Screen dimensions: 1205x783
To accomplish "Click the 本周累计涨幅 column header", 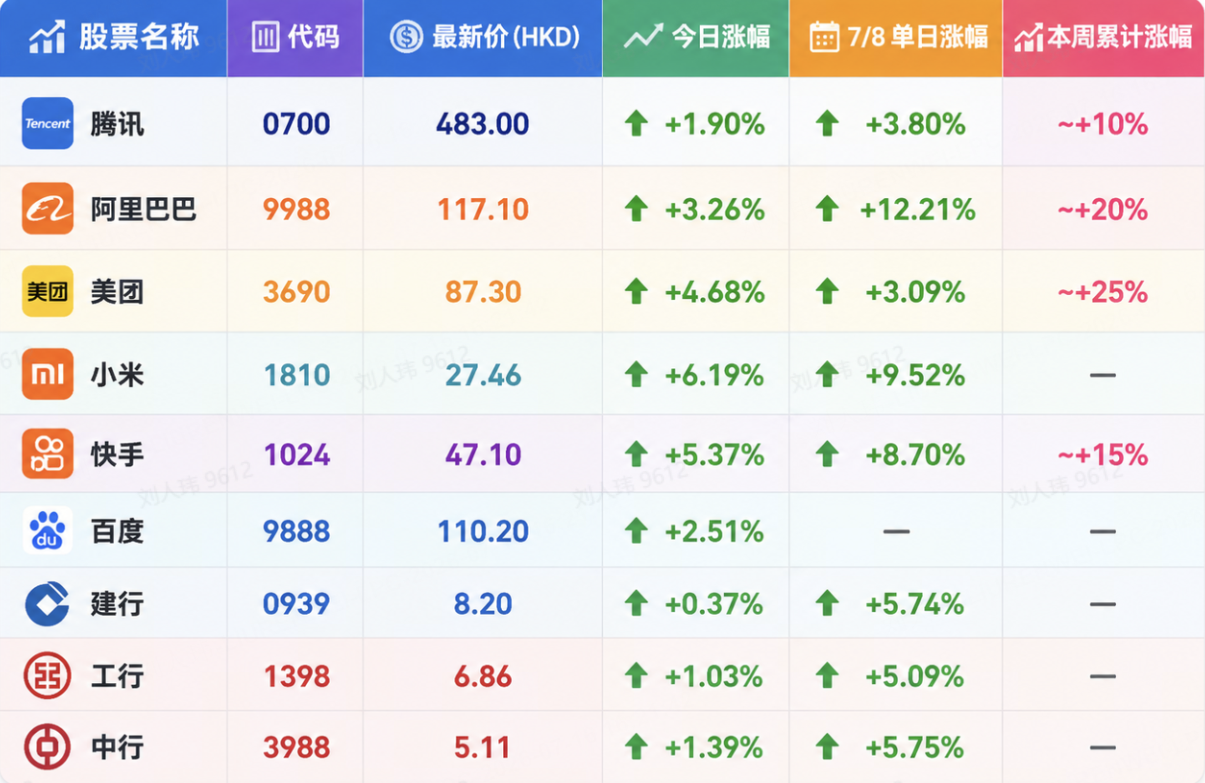I will 1104,38.
